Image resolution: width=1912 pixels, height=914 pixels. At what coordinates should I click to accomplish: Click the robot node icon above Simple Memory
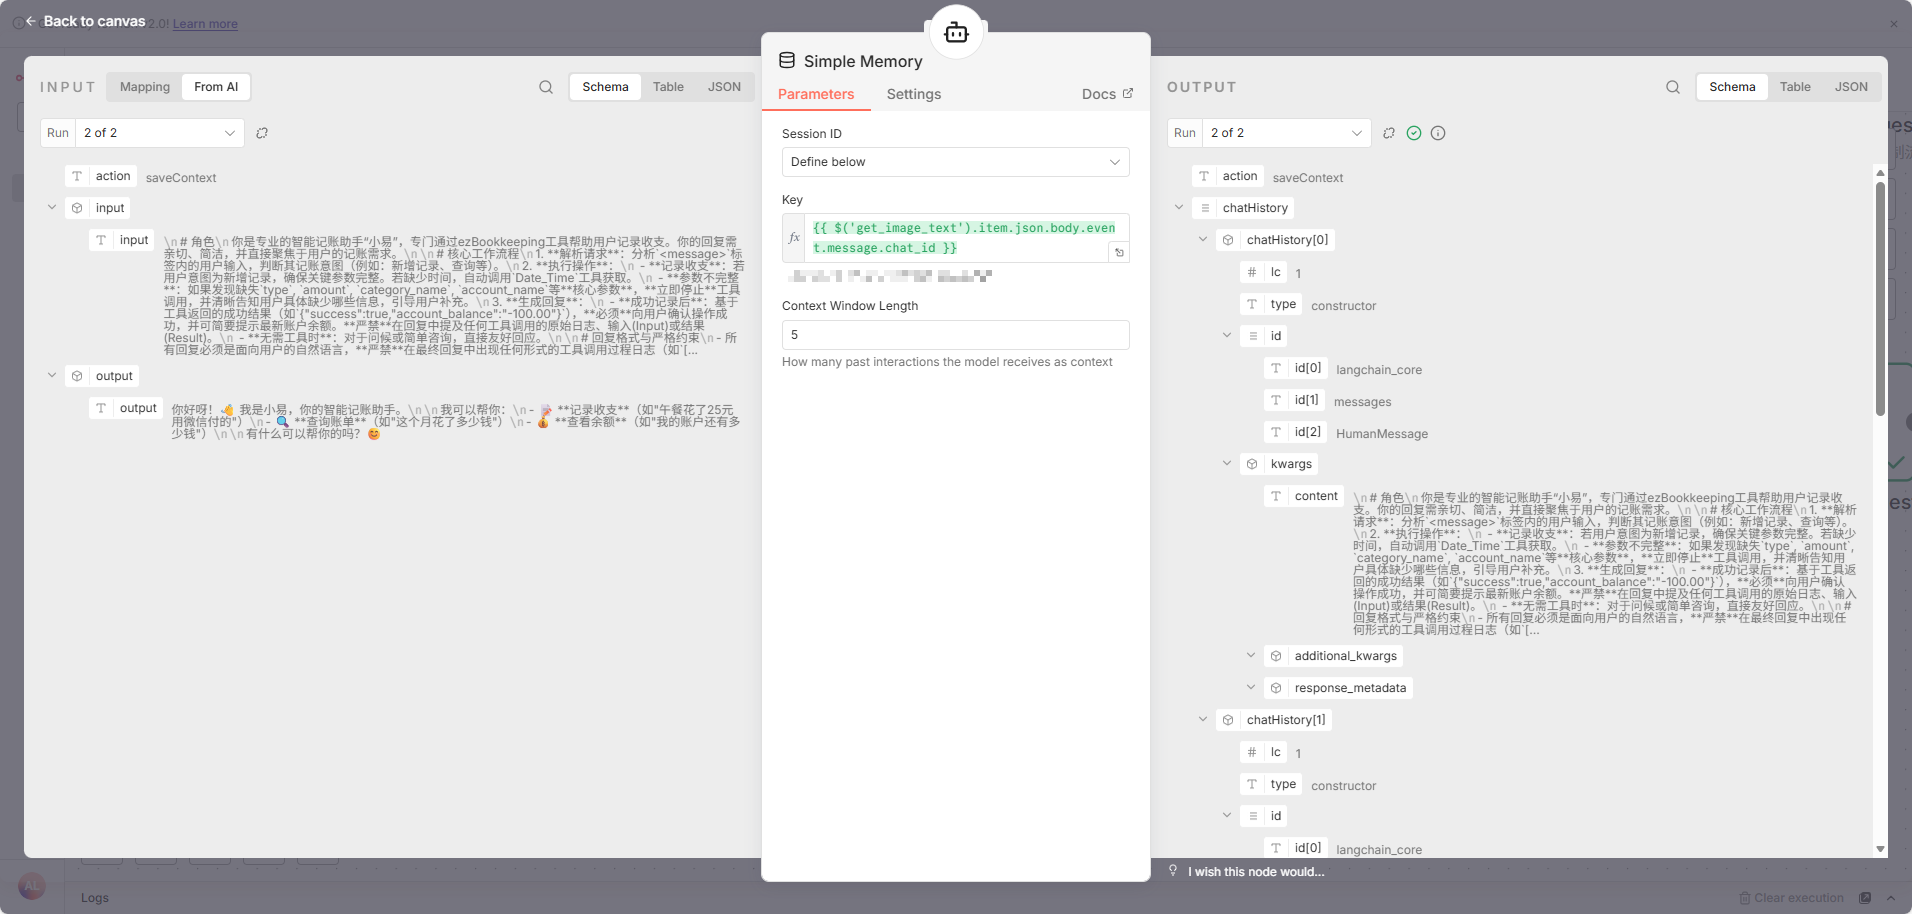(x=956, y=33)
